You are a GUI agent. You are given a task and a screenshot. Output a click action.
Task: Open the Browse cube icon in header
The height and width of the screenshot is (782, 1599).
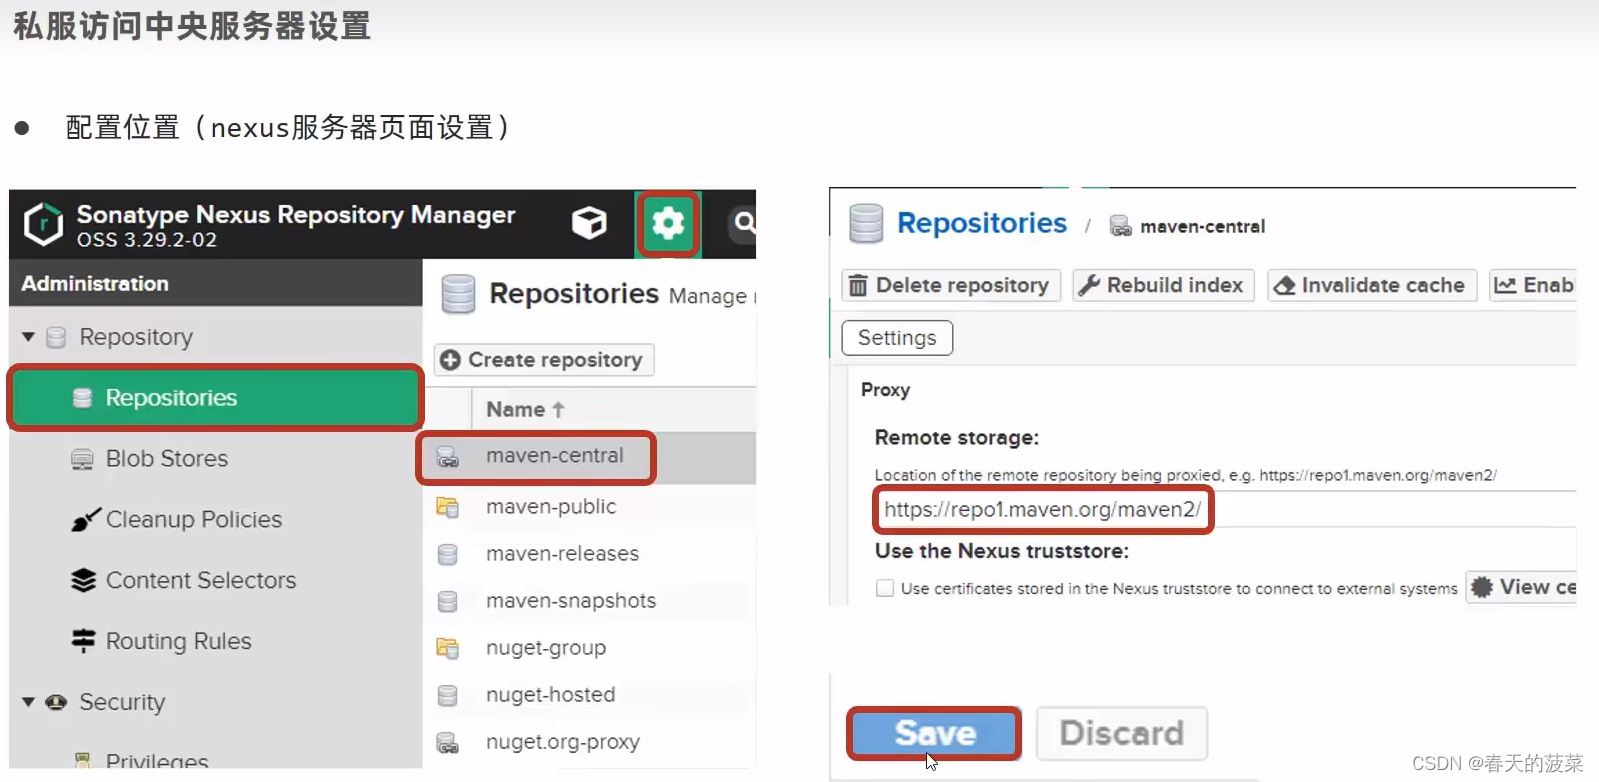point(589,222)
